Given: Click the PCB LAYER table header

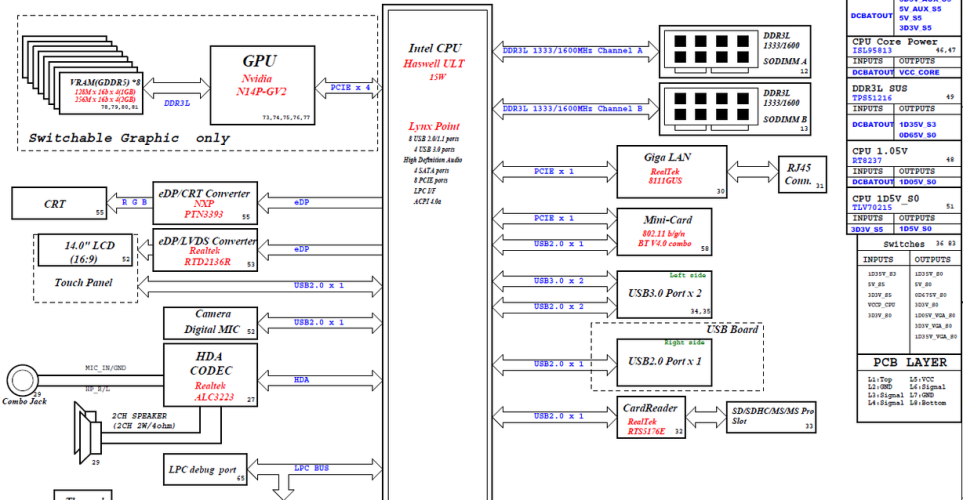Looking at the screenshot, I should pyautogui.click(x=910, y=362).
